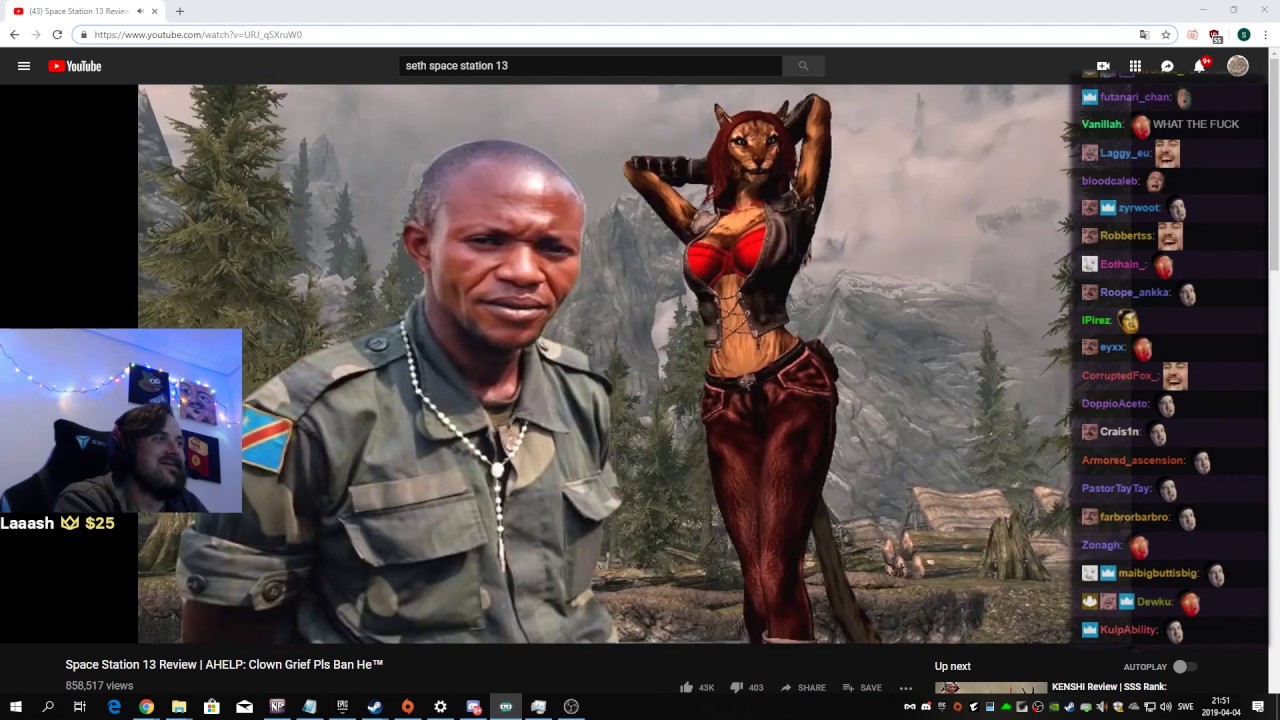Click the SHARE button under the video
The image size is (1280, 720).
coord(803,687)
